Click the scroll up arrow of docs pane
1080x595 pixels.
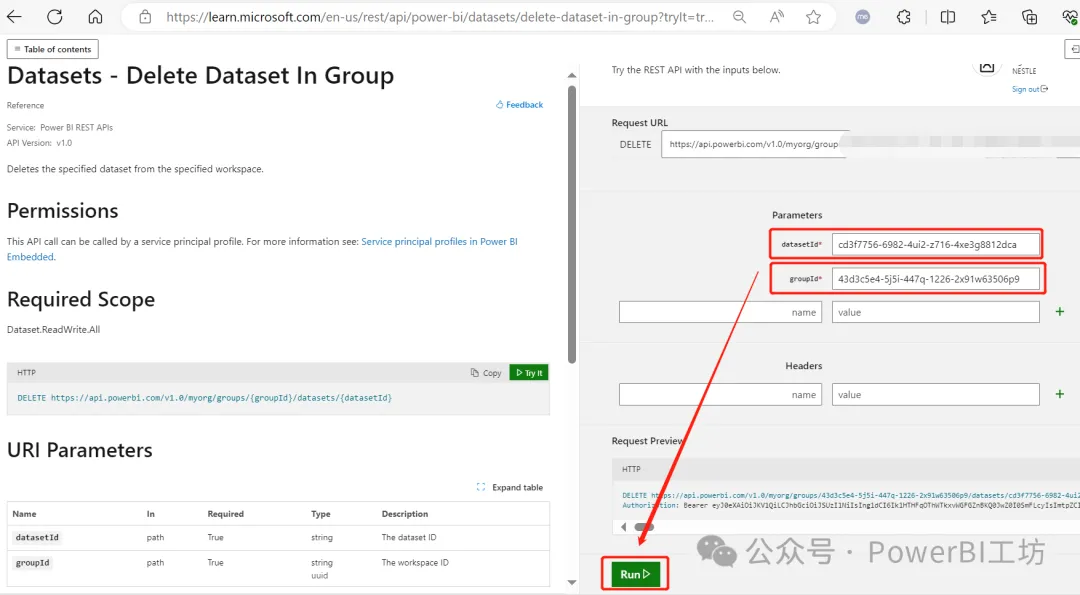(x=572, y=75)
